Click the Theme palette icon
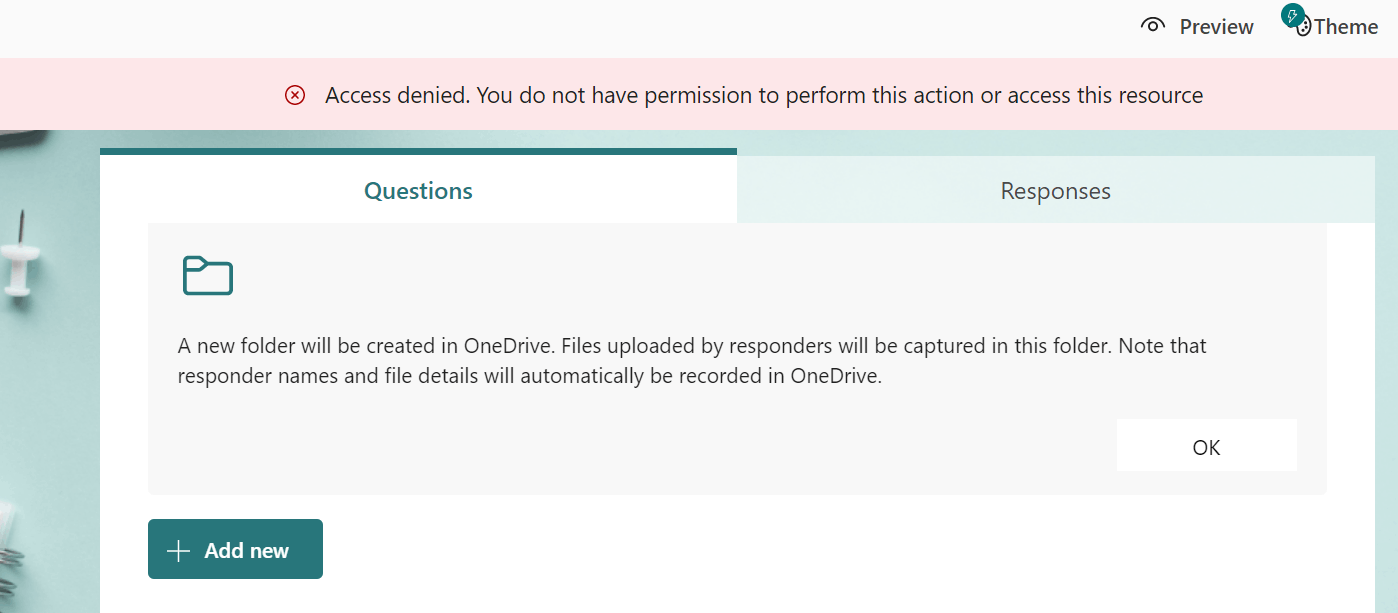The image size is (1398, 613). 1304,30
